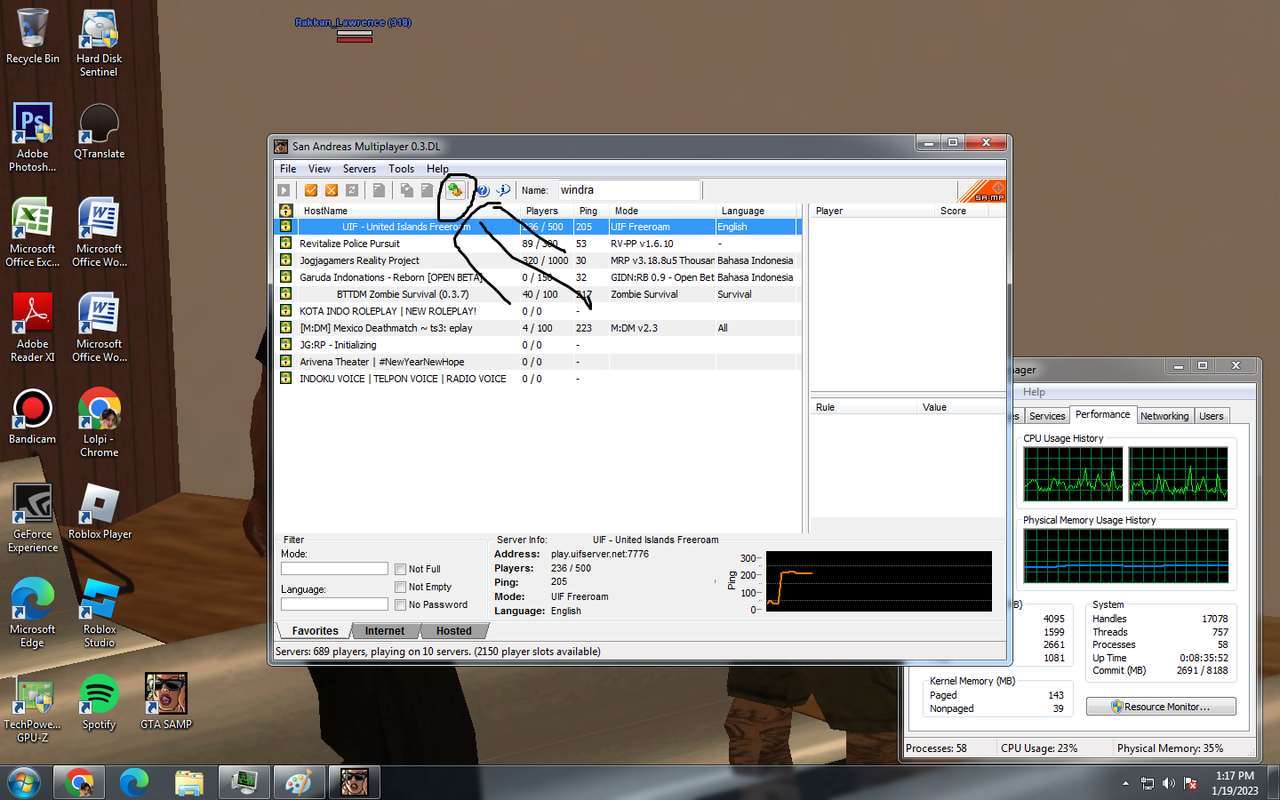1280x800 pixels.
Task: Select the Spotify desktop shortcut
Action: 99,701
